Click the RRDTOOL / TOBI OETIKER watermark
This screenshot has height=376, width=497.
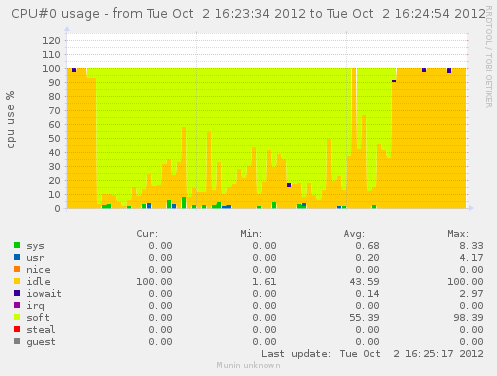tap(488, 57)
